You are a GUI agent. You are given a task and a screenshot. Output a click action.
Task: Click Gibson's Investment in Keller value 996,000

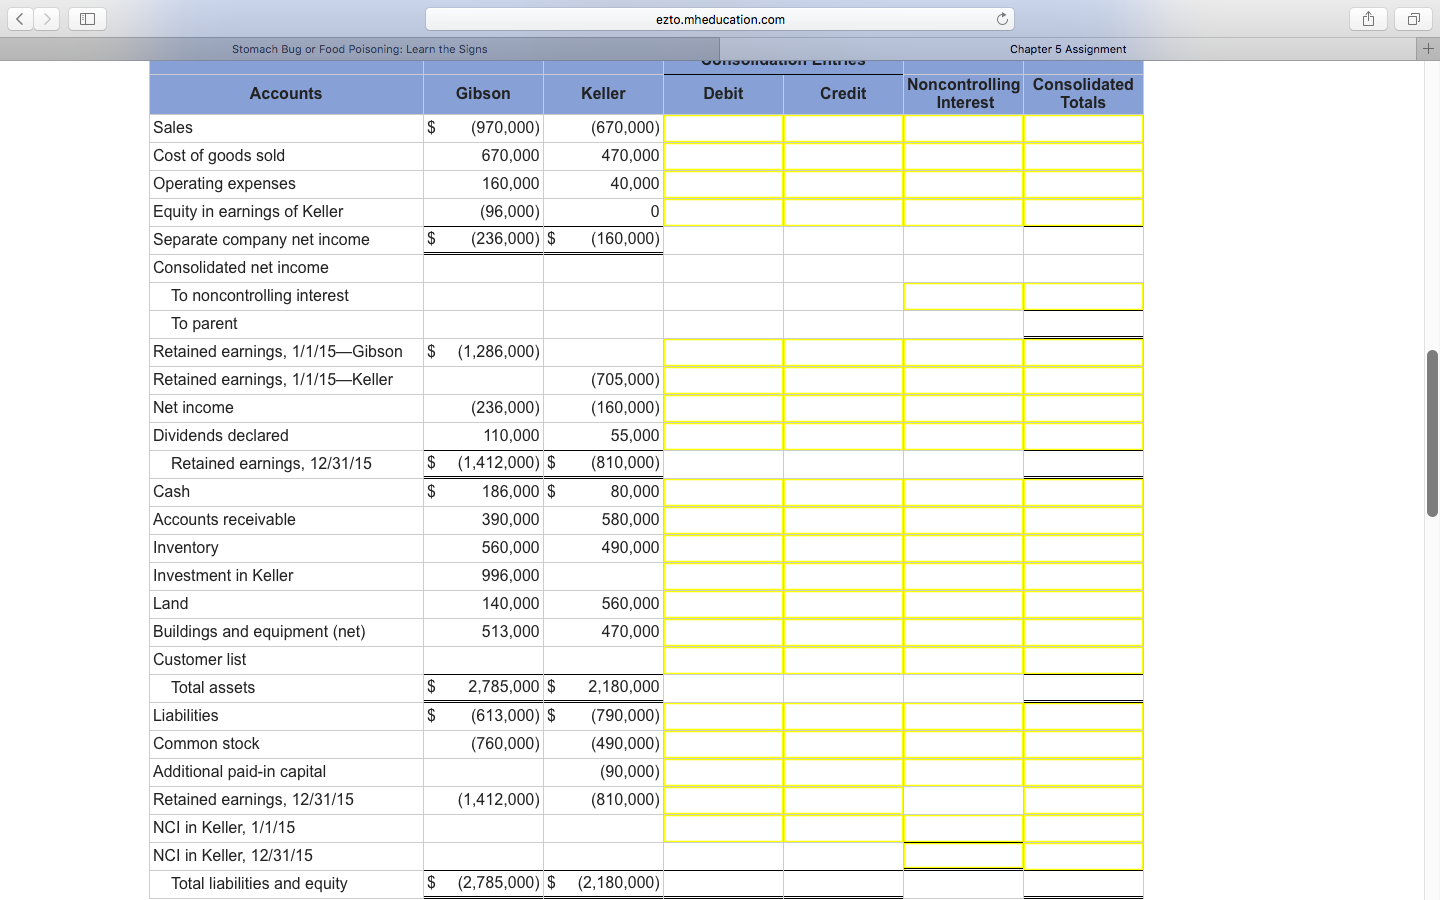[x=510, y=576]
